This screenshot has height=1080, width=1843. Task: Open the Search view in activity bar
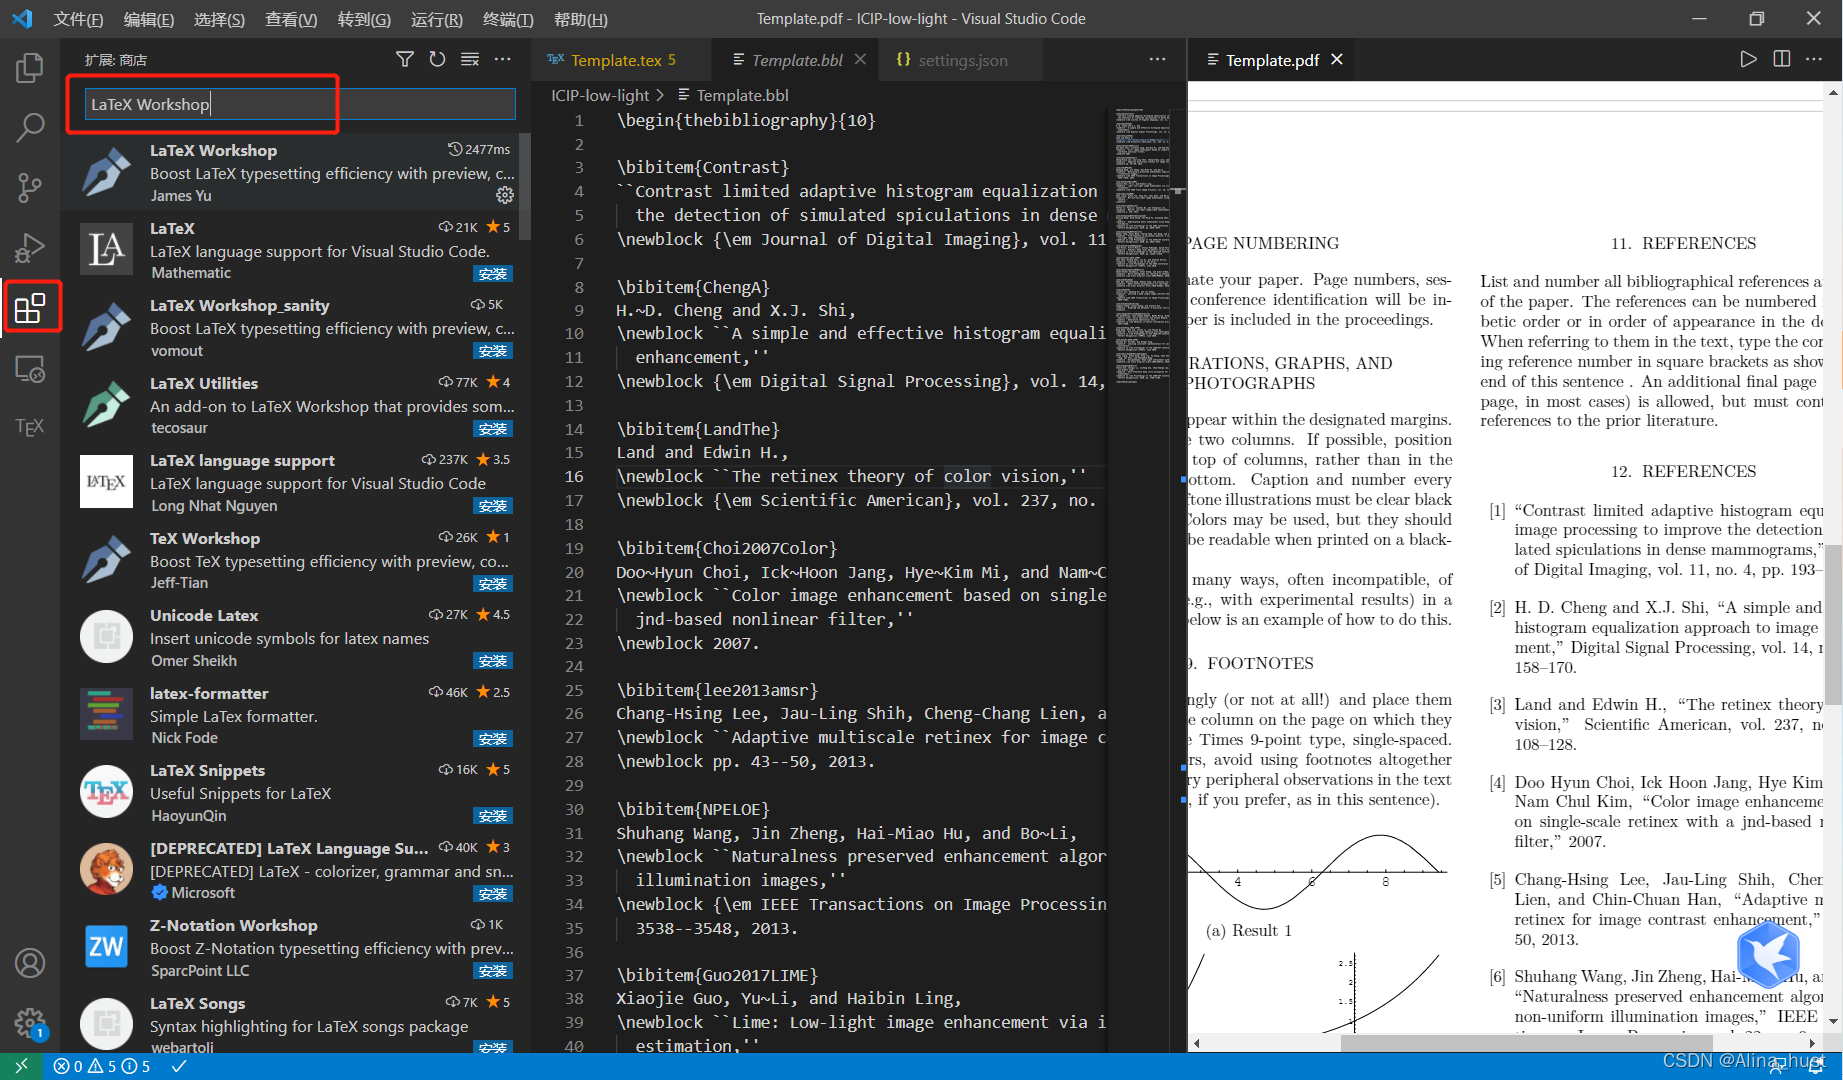[x=30, y=127]
